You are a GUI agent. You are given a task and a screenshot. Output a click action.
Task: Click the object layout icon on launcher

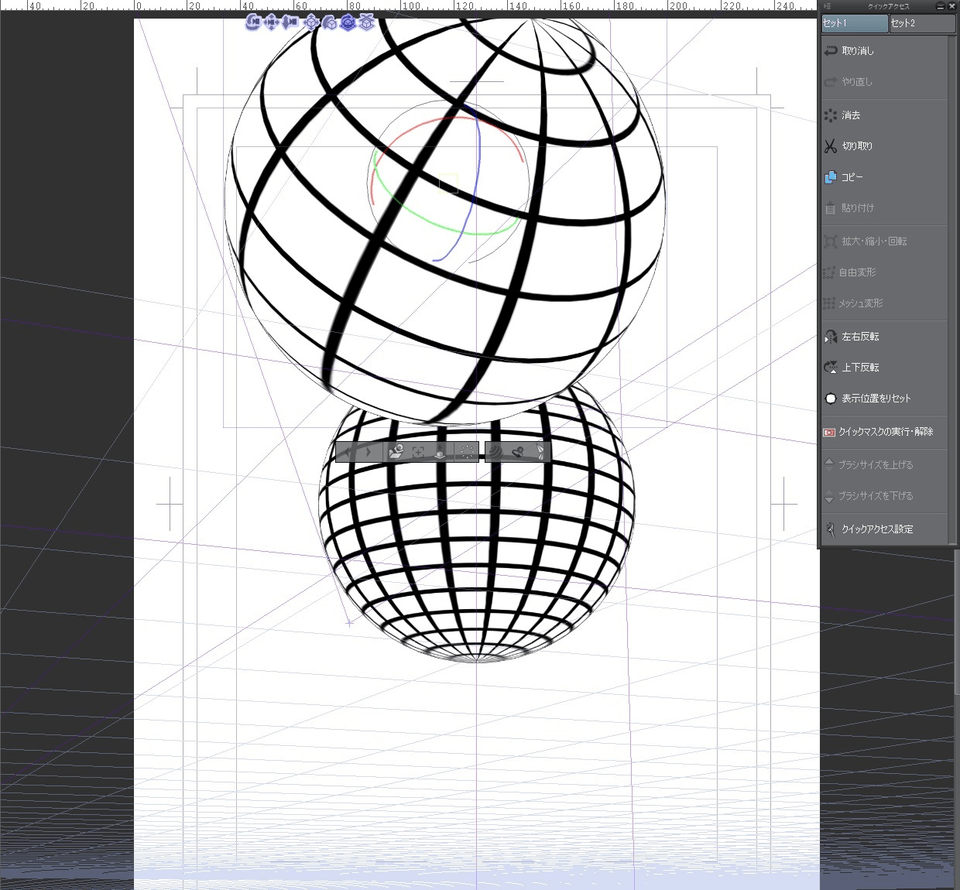point(517,452)
